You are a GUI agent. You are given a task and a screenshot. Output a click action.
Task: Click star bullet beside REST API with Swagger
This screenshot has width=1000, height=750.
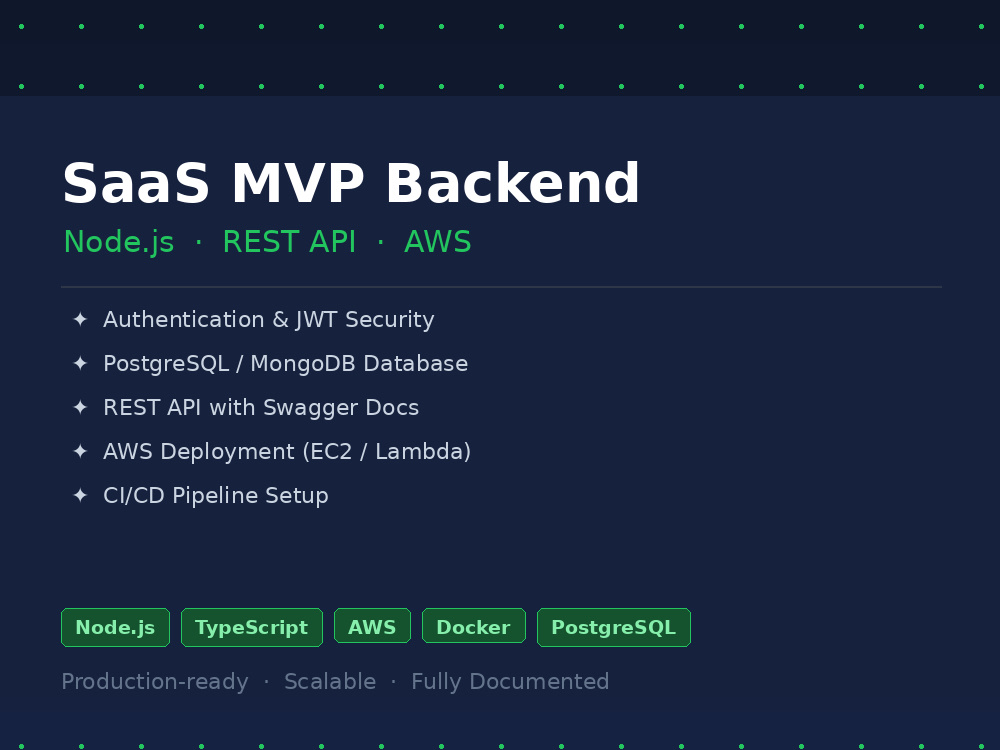coord(80,407)
